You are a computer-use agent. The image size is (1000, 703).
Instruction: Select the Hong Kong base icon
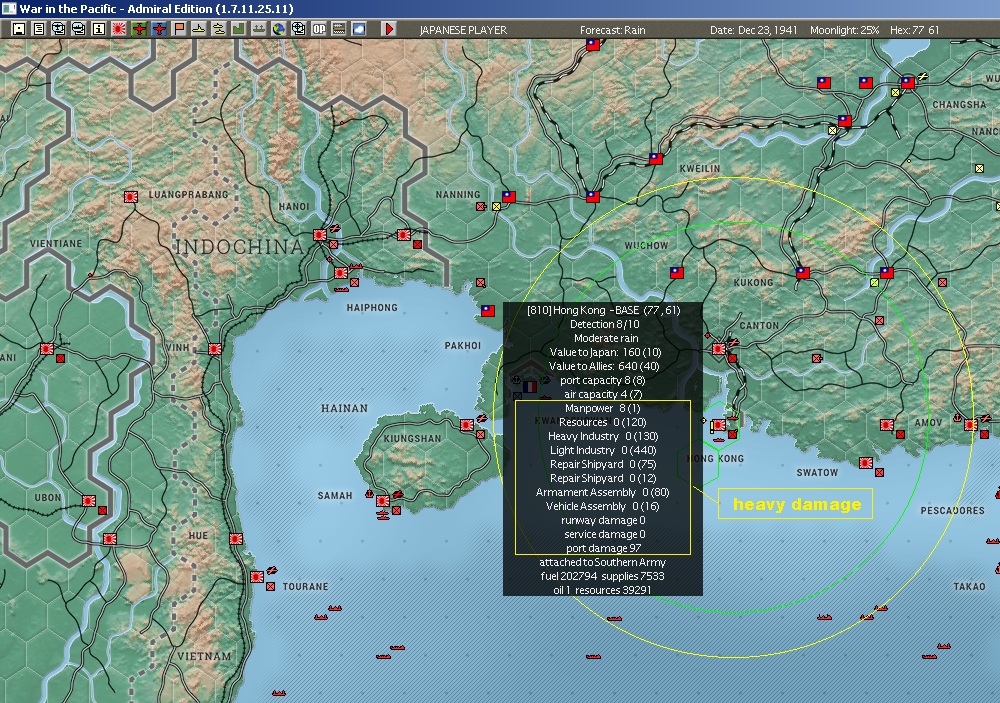pyautogui.click(x=719, y=425)
